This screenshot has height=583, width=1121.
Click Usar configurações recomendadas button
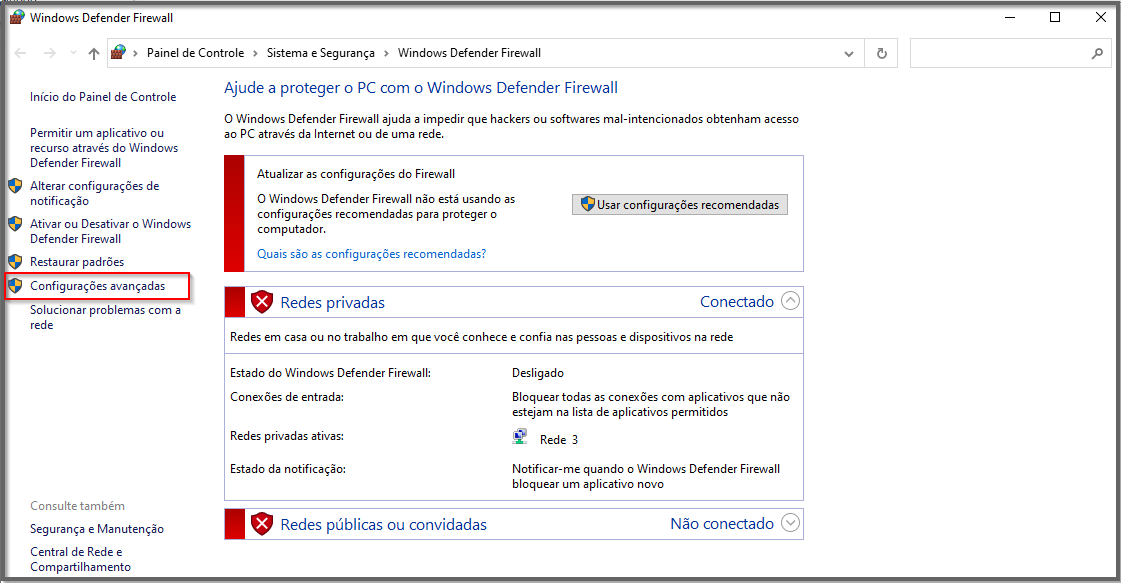(x=680, y=205)
